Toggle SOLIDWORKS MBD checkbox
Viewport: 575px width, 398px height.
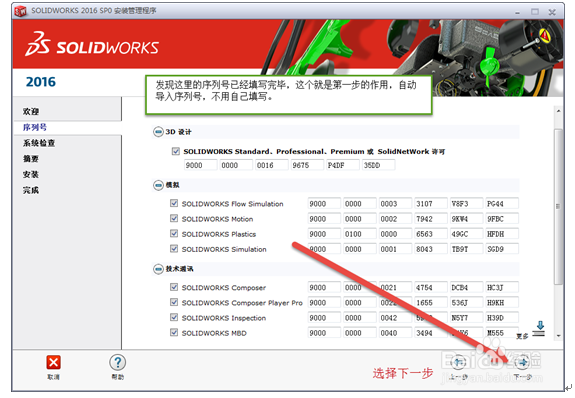174,332
